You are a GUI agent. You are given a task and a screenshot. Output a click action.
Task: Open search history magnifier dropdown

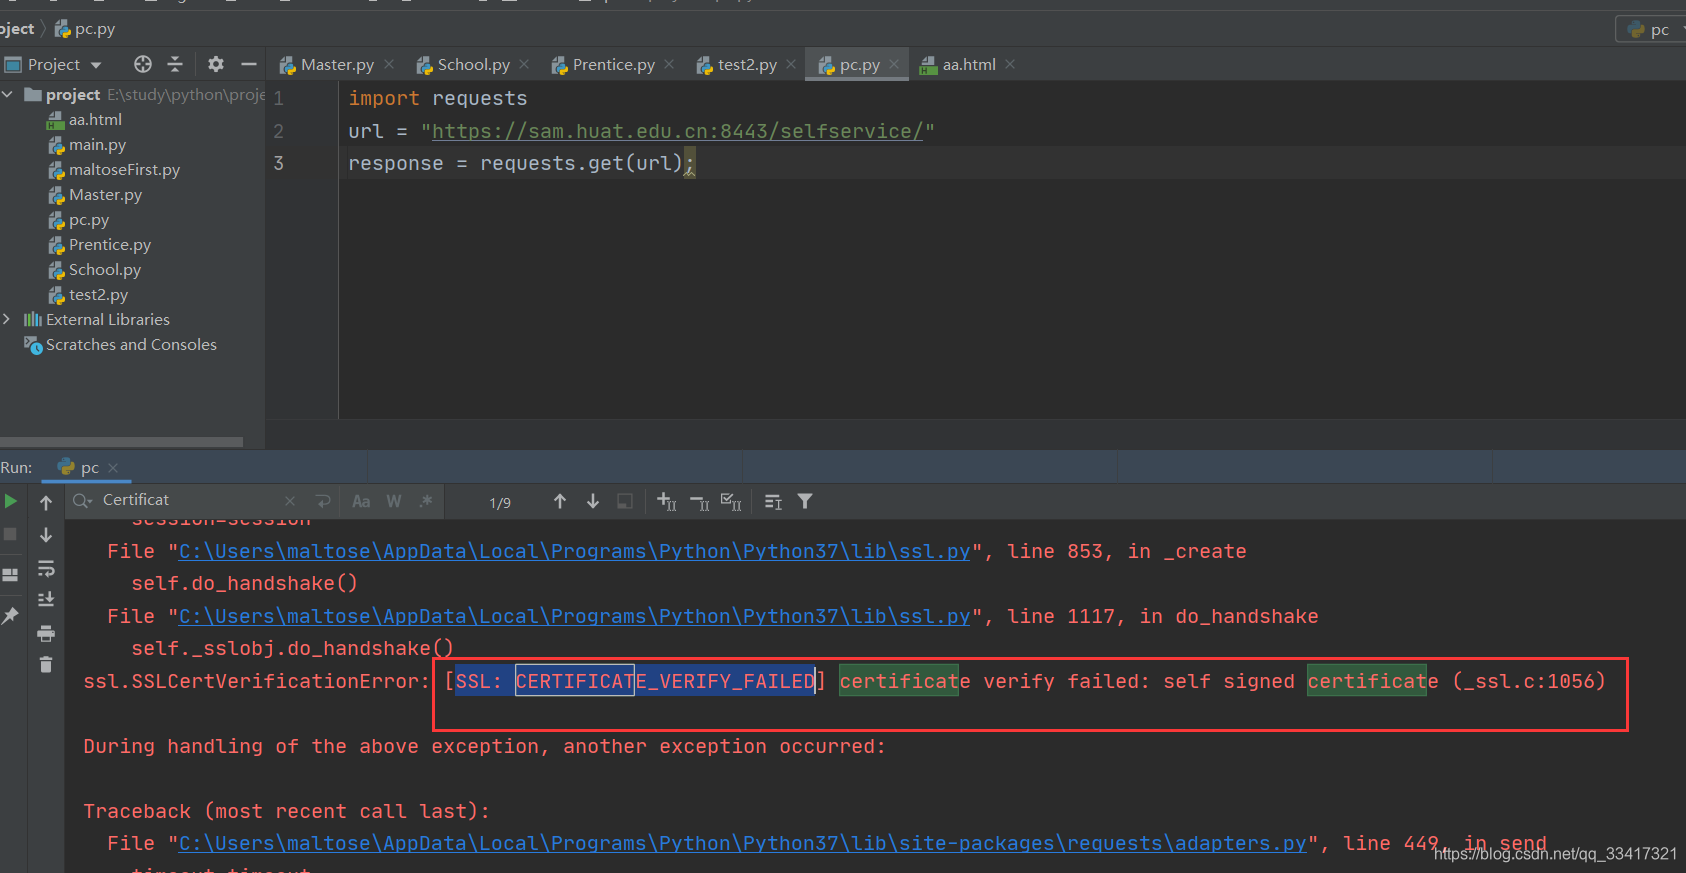(83, 500)
